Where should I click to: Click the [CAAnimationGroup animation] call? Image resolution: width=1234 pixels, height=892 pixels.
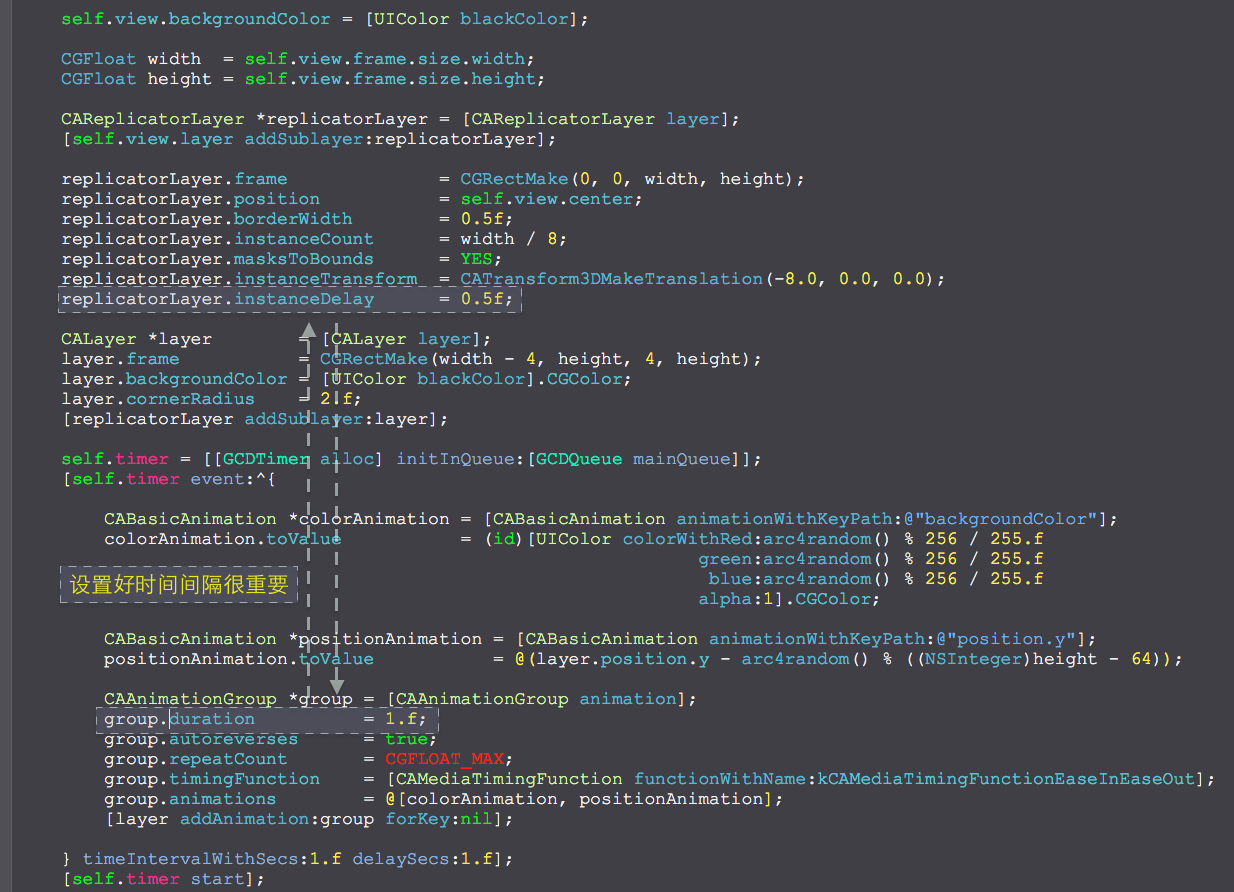(x=536, y=699)
